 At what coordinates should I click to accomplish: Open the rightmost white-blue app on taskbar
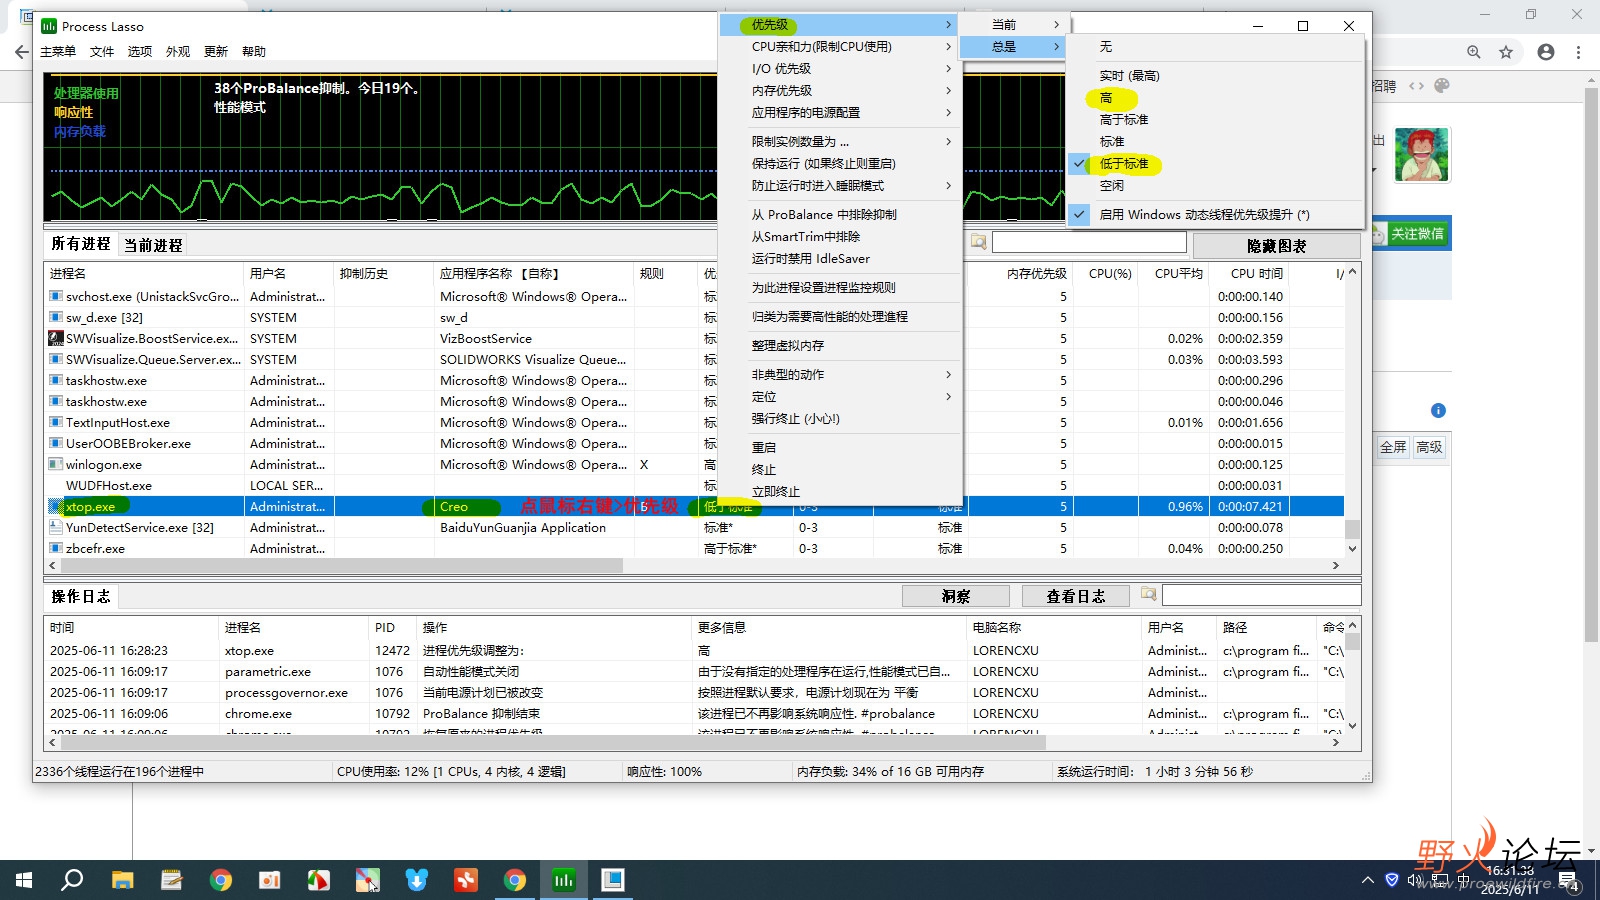612,880
